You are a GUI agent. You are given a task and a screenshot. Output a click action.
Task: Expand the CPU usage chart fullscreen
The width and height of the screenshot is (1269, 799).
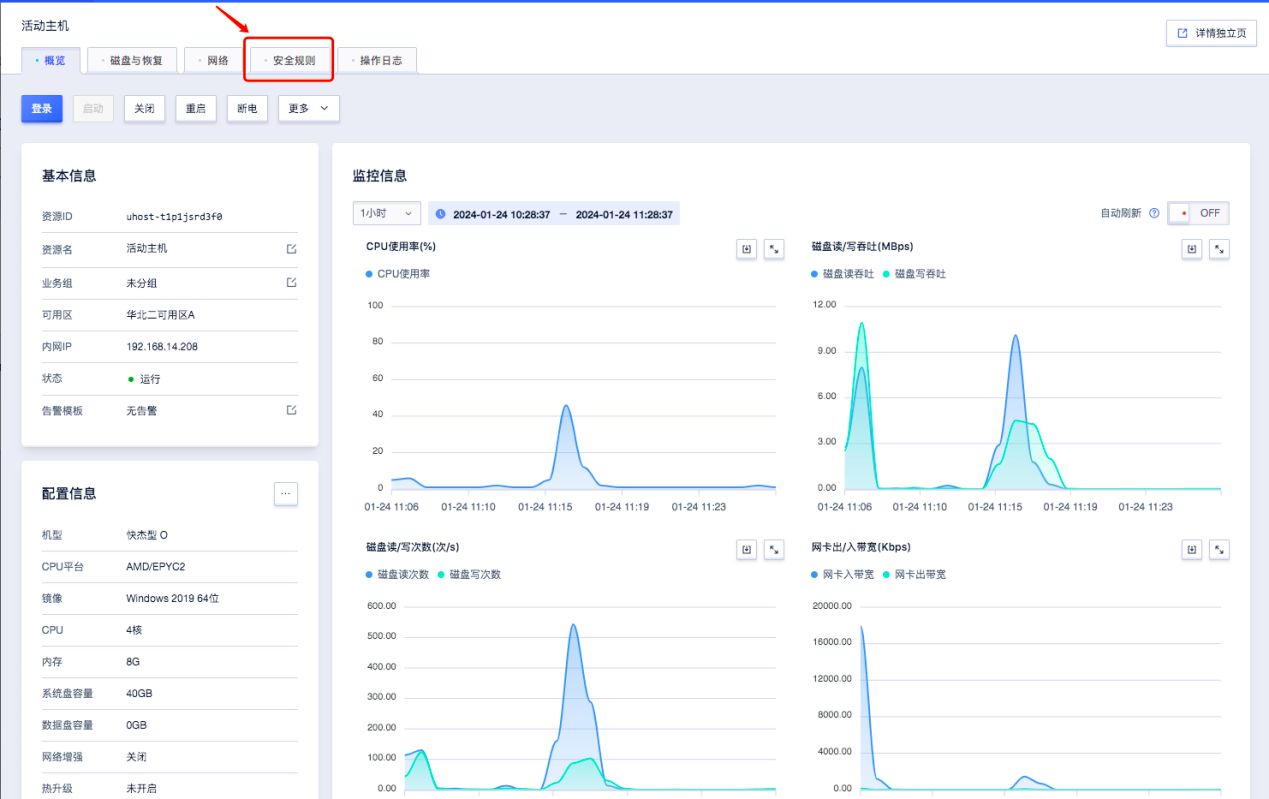pyautogui.click(x=774, y=249)
